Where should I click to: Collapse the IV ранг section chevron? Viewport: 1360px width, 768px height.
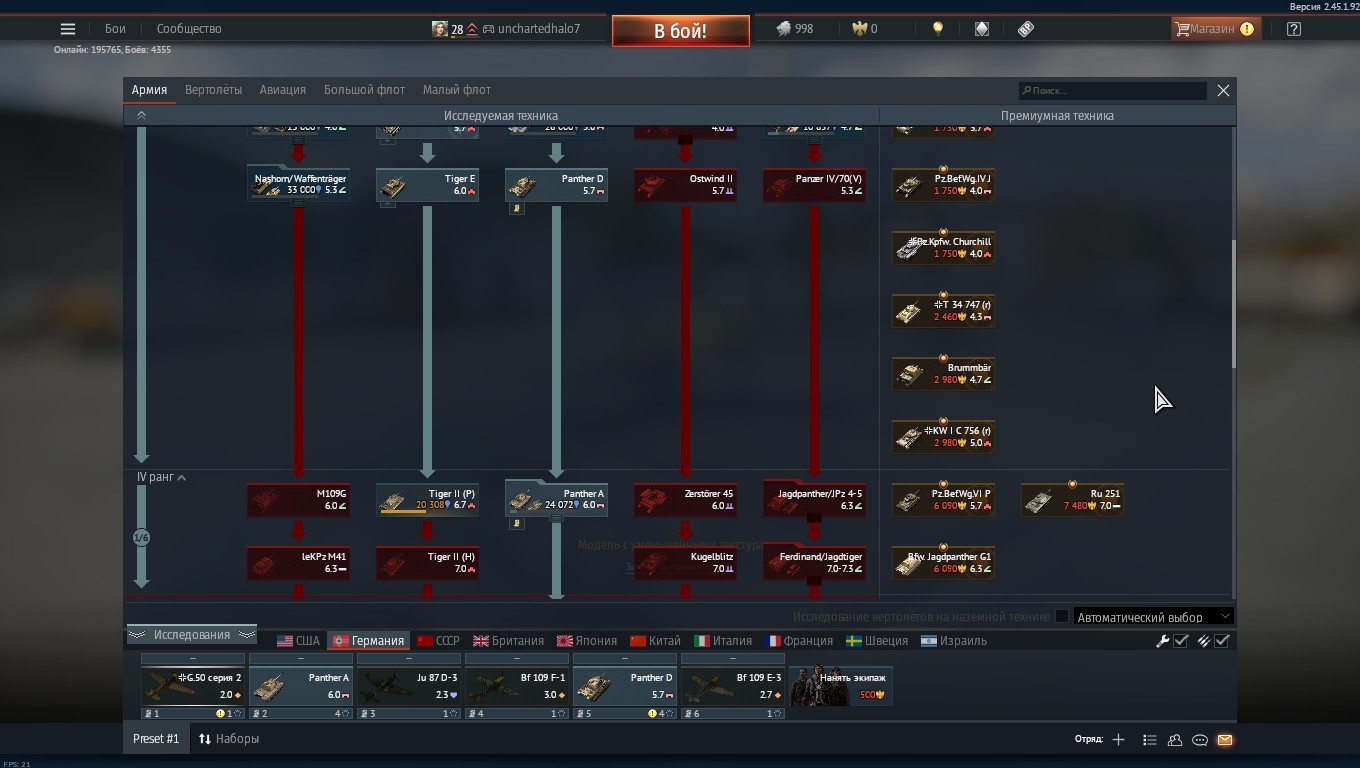tap(181, 478)
